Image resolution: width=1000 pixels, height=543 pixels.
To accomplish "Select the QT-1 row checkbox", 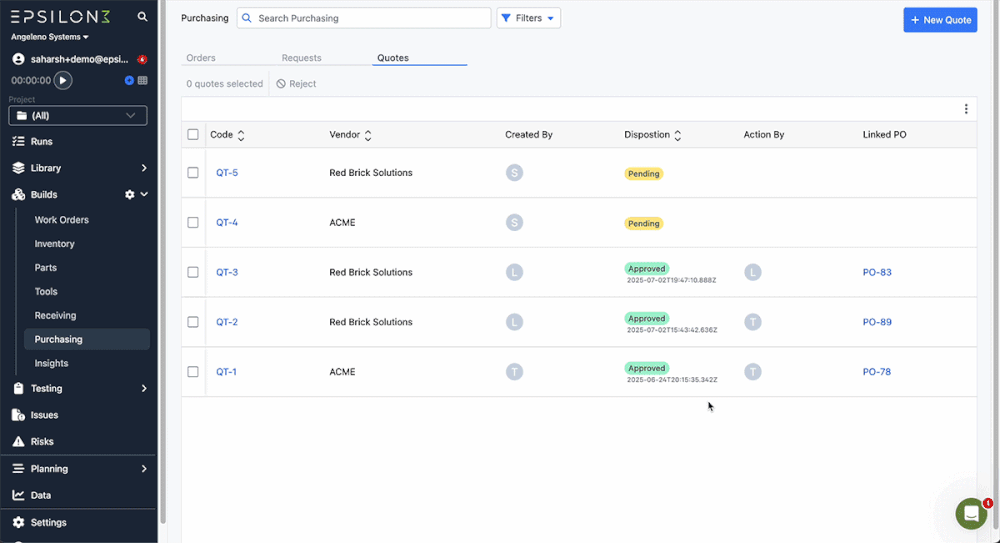I will 193,372.
